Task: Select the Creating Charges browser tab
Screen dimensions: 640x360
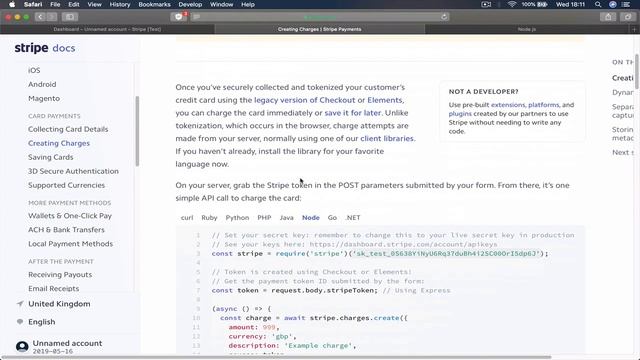Action: (320, 29)
